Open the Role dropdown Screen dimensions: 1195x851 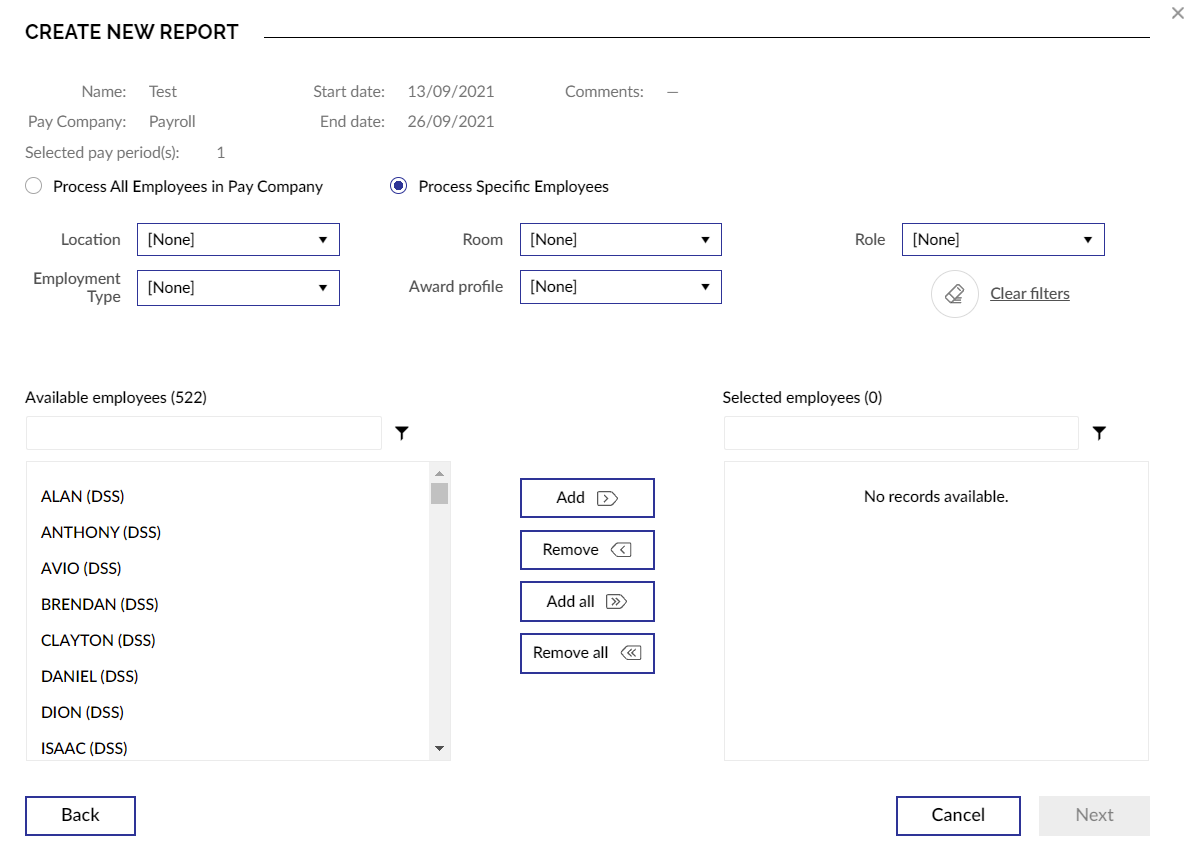pyautogui.click(x=1003, y=239)
